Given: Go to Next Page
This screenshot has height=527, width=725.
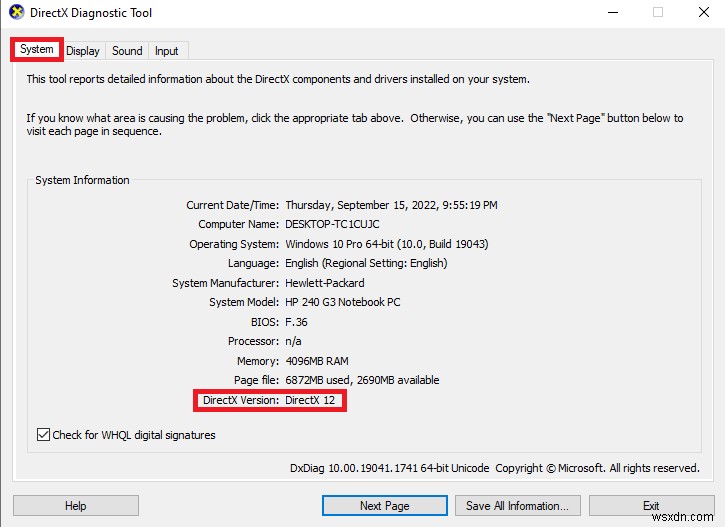Looking at the screenshot, I should tap(385, 506).
